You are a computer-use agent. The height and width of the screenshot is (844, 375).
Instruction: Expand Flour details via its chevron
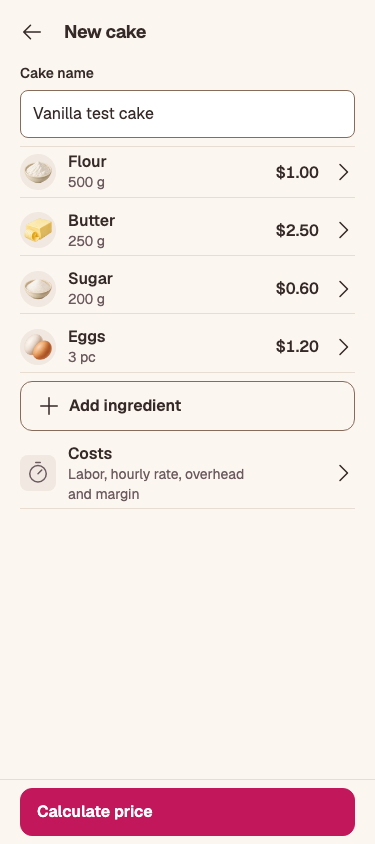[344, 172]
